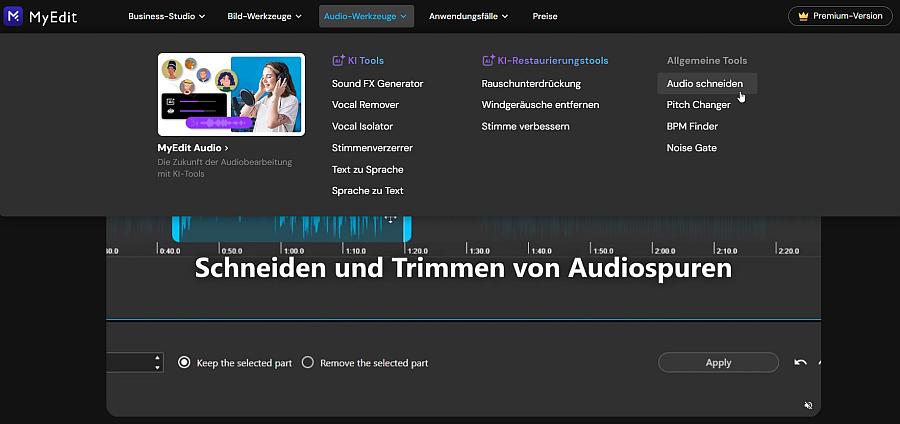This screenshot has height=424, width=900.
Task: Open Vocal Isolator tool
Action: tap(362, 126)
